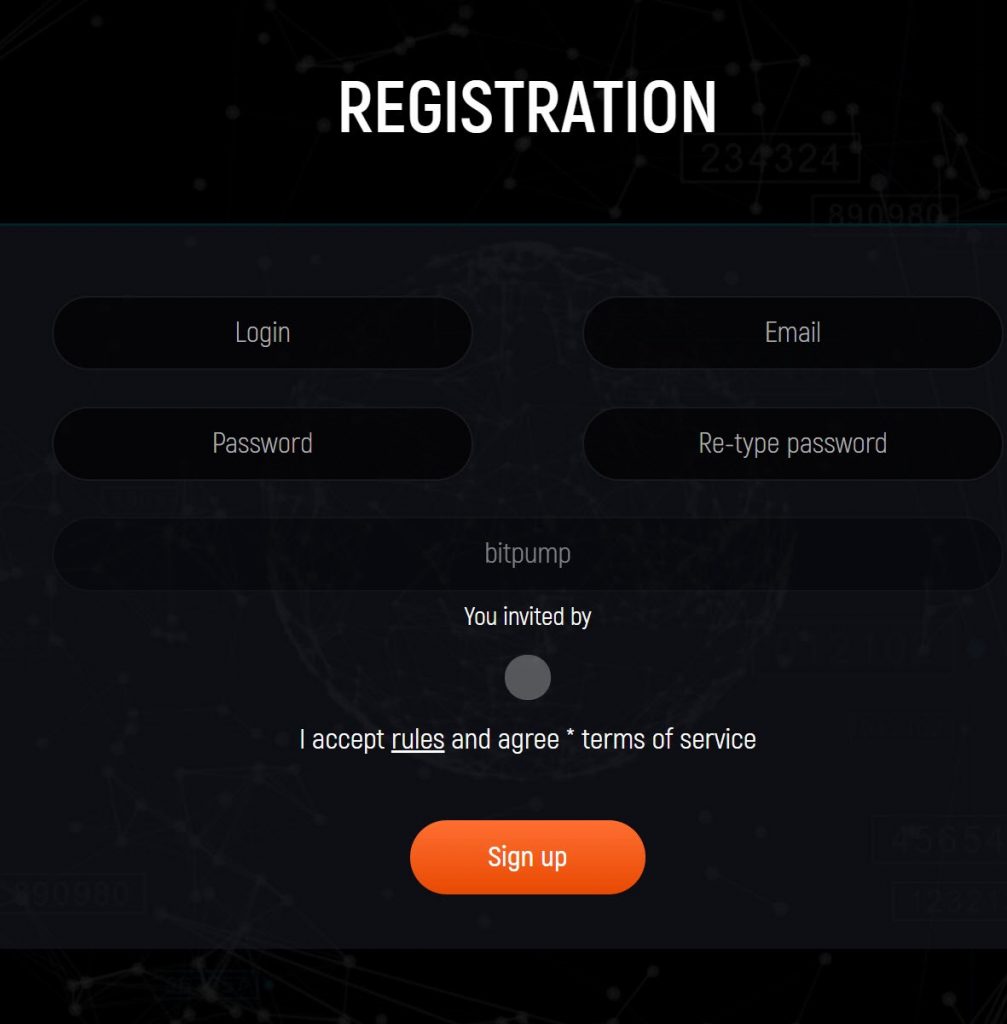Click the Login input field
This screenshot has width=1007, height=1024.
point(262,333)
